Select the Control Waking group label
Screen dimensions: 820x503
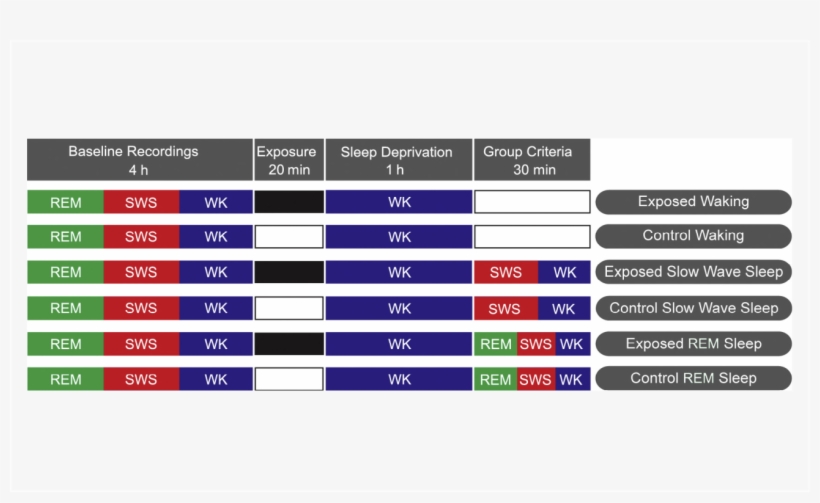pos(693,236)
